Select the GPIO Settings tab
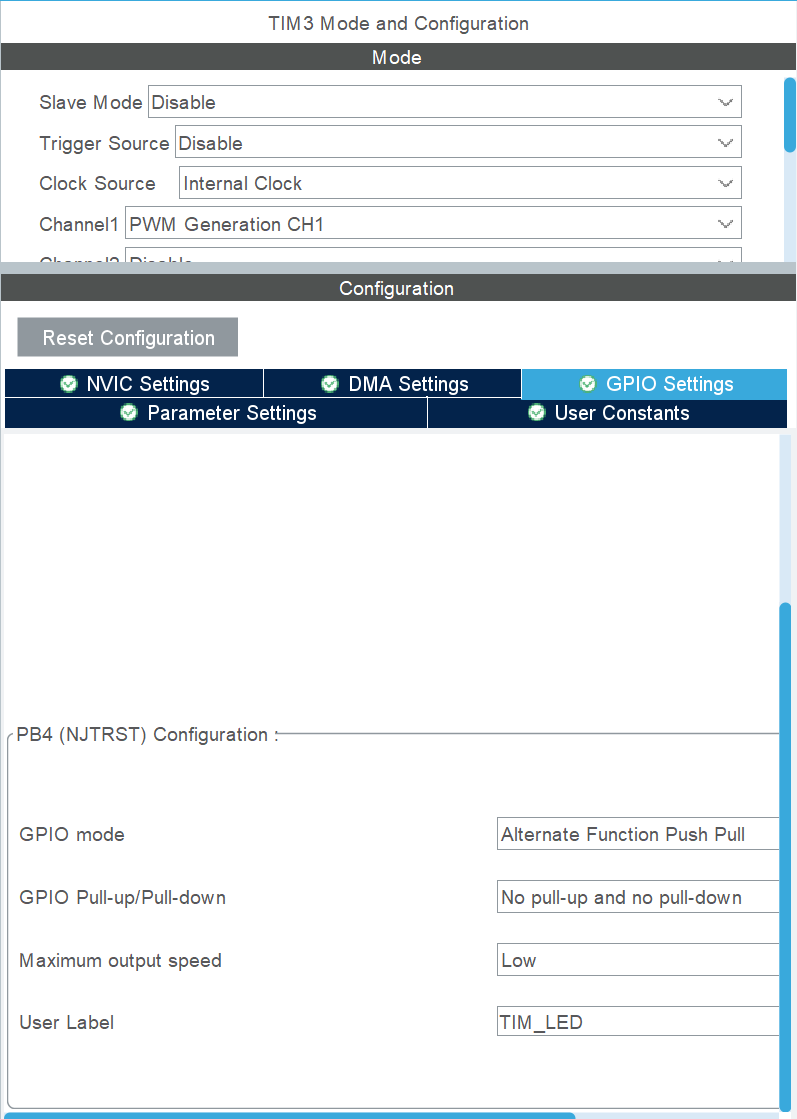This screenshot has width=797, height=1119. click(x=654, y=383)
